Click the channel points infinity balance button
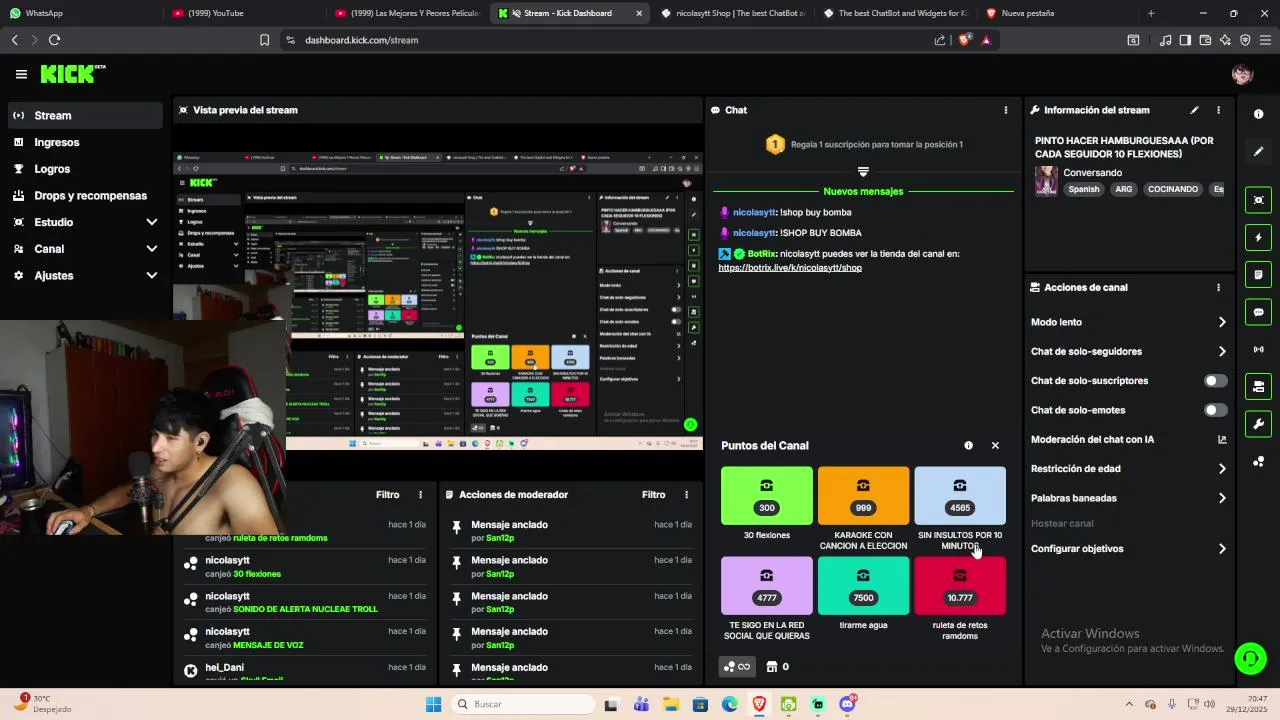The height and width of the screenshot is (720, 1280). 737,667
